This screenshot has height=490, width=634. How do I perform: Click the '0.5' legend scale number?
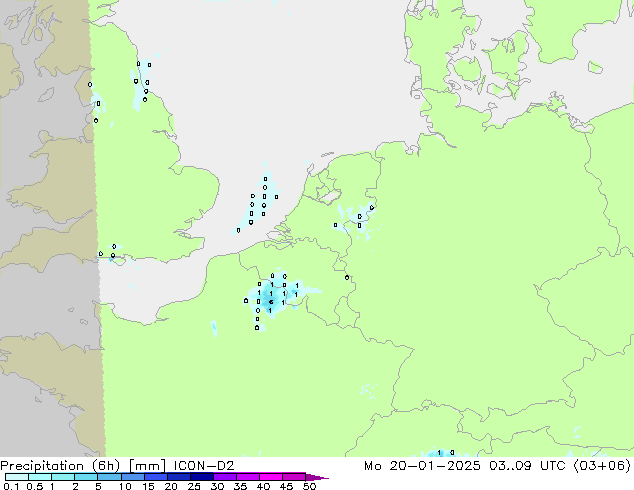(35, 486)
